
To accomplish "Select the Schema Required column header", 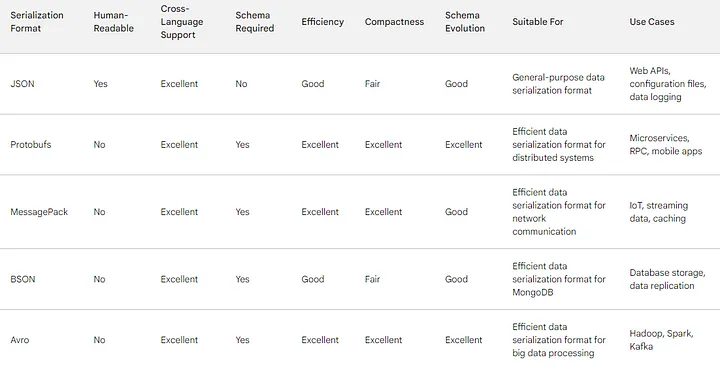I will point(255,22).
